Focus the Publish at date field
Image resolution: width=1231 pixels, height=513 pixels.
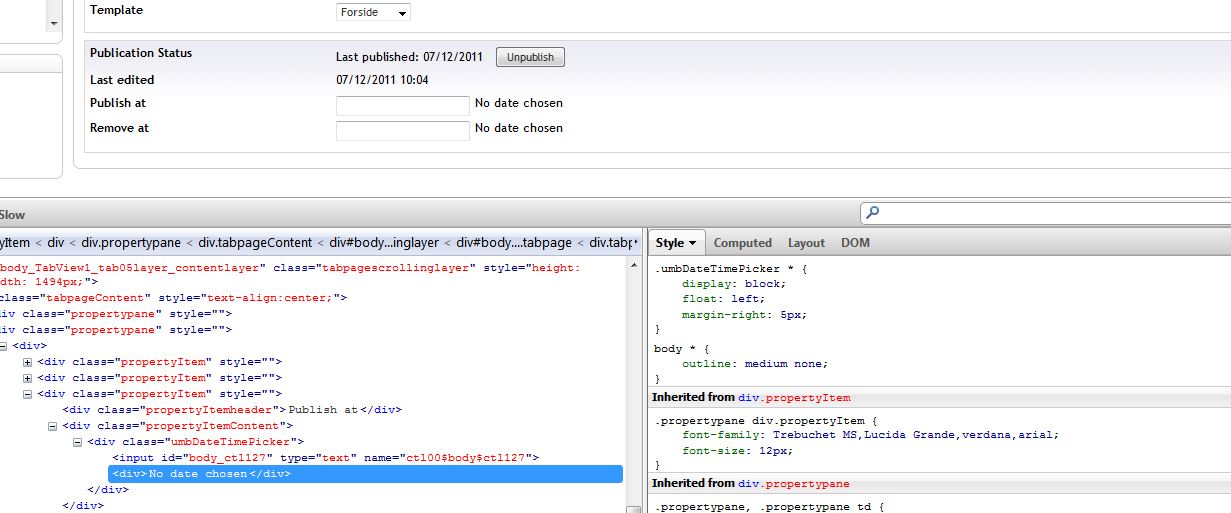click(402, 105)
